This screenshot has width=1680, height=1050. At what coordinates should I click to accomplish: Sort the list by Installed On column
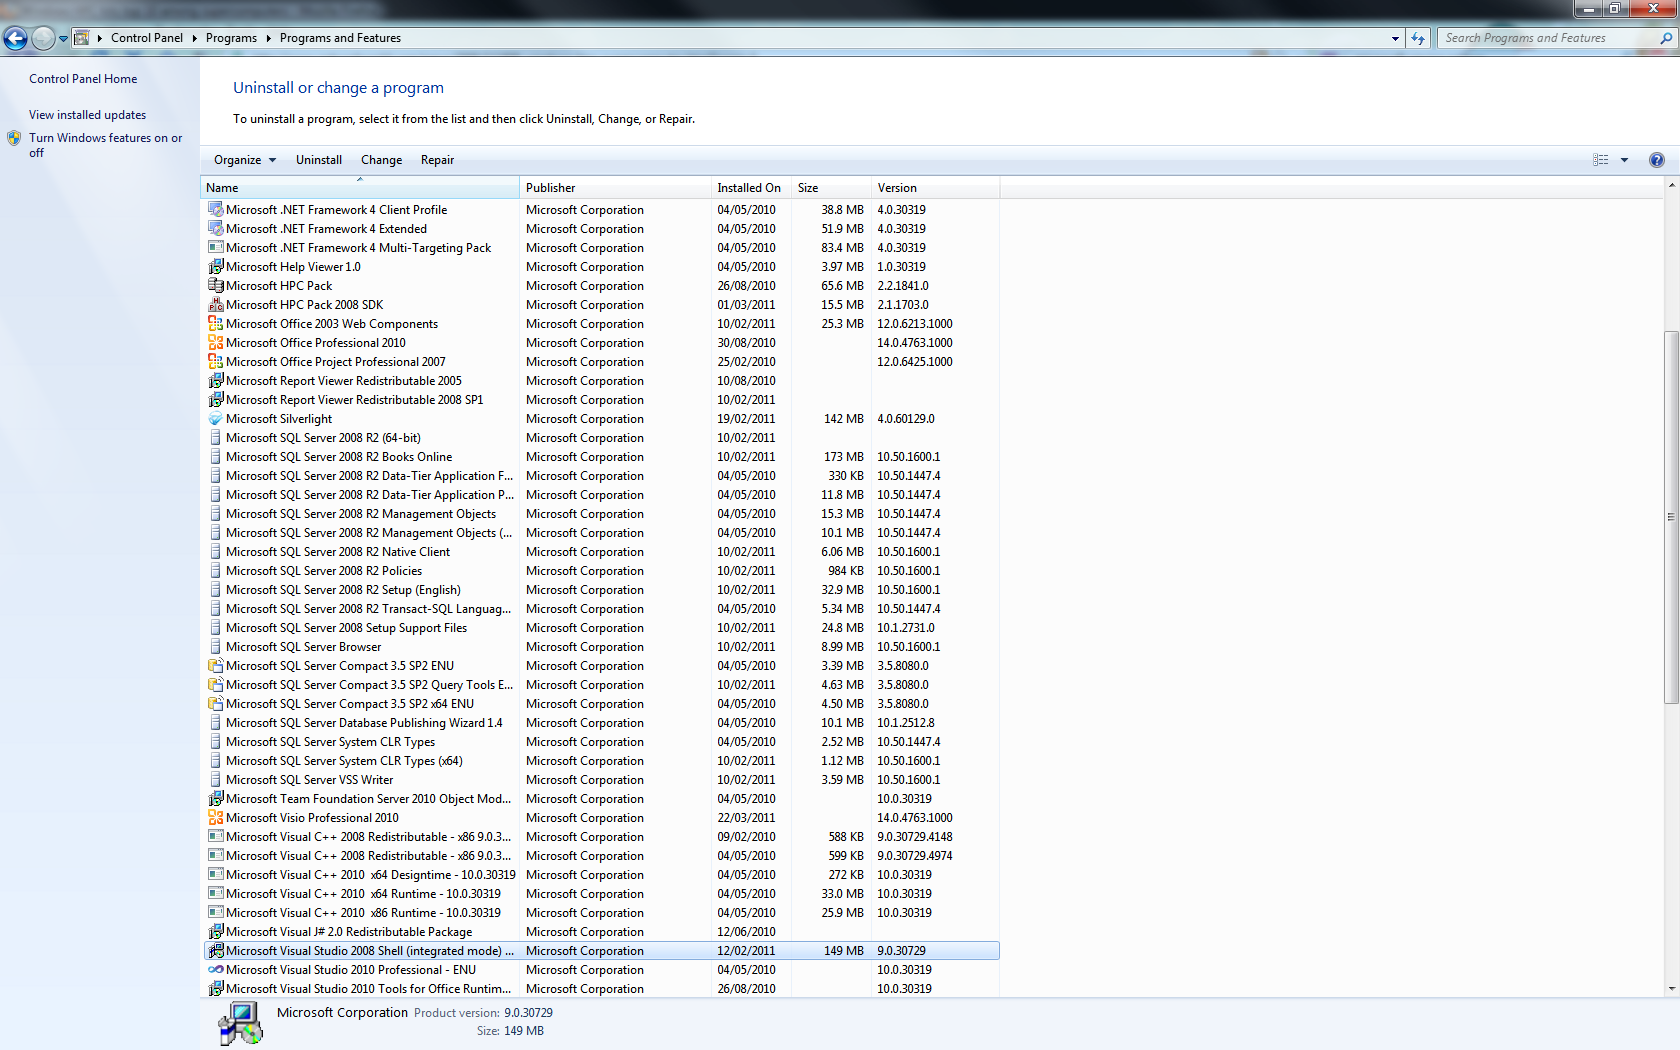click(x=748, y=188)
